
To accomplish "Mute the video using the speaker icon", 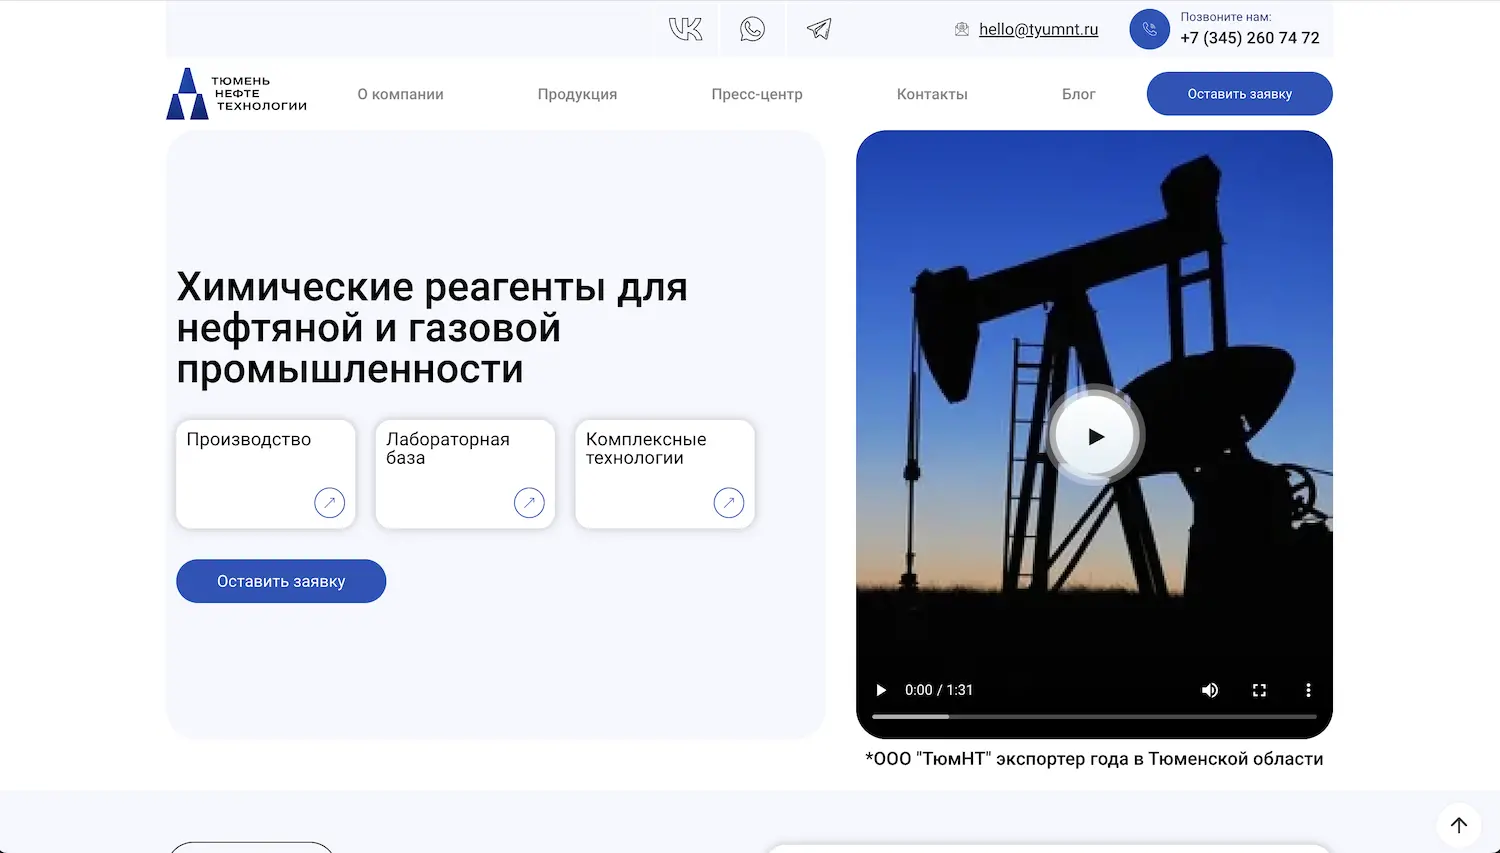I will coord(1210,690).
